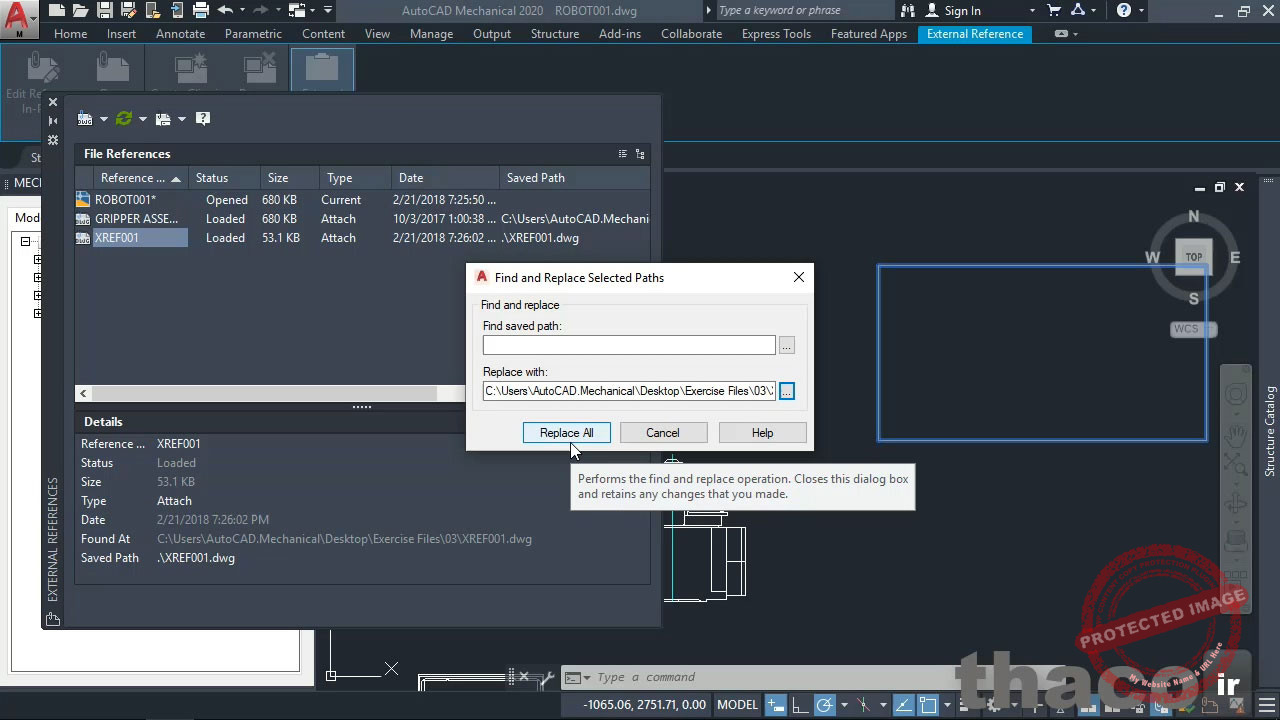This screenshot has width=1280, height=720.
Task: Open the polar tracking settings dropdown arrow
Action: coord(844,705)
